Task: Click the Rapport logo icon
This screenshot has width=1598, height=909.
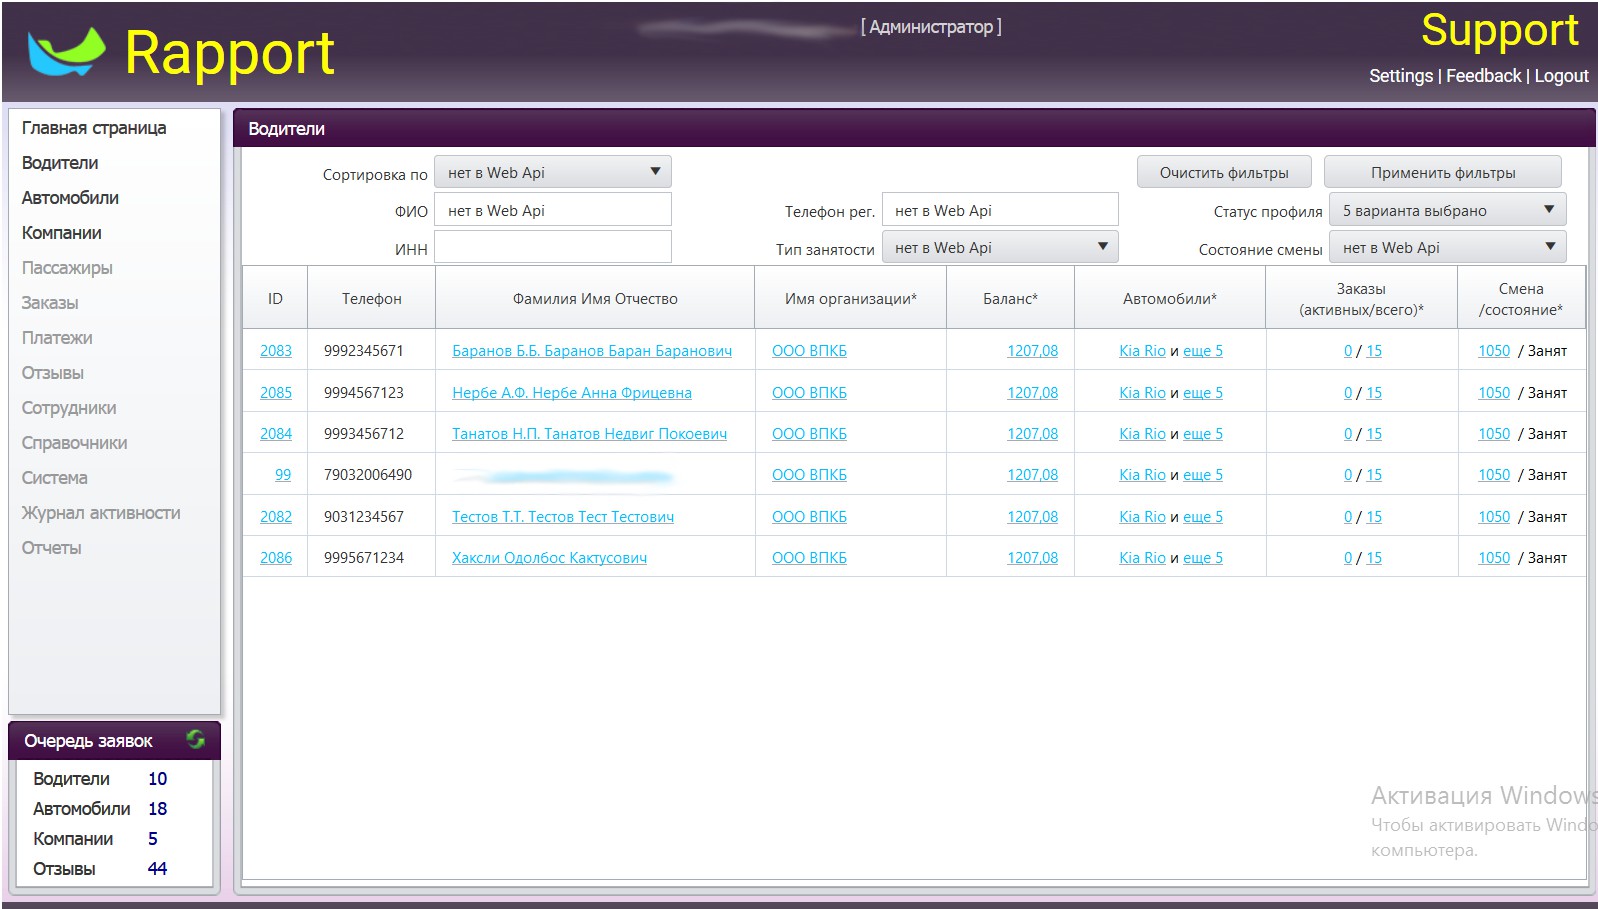Action: (66, 51)
